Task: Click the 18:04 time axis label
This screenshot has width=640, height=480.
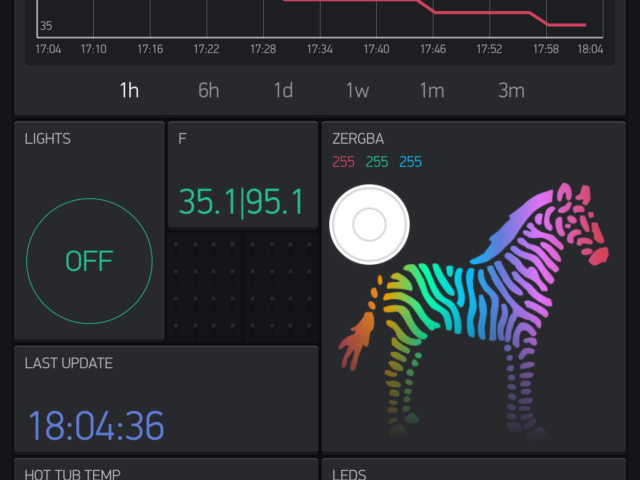Action: click(x=590, y=49)
